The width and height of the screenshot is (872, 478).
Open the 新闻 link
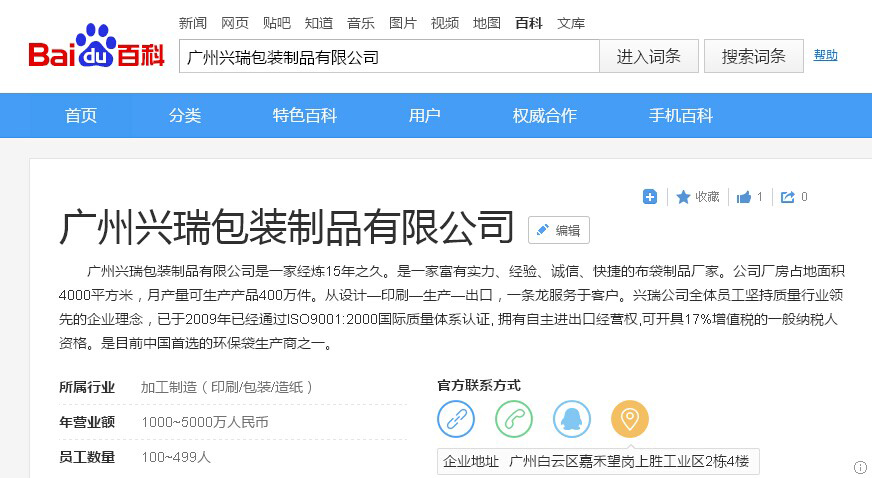192,23
